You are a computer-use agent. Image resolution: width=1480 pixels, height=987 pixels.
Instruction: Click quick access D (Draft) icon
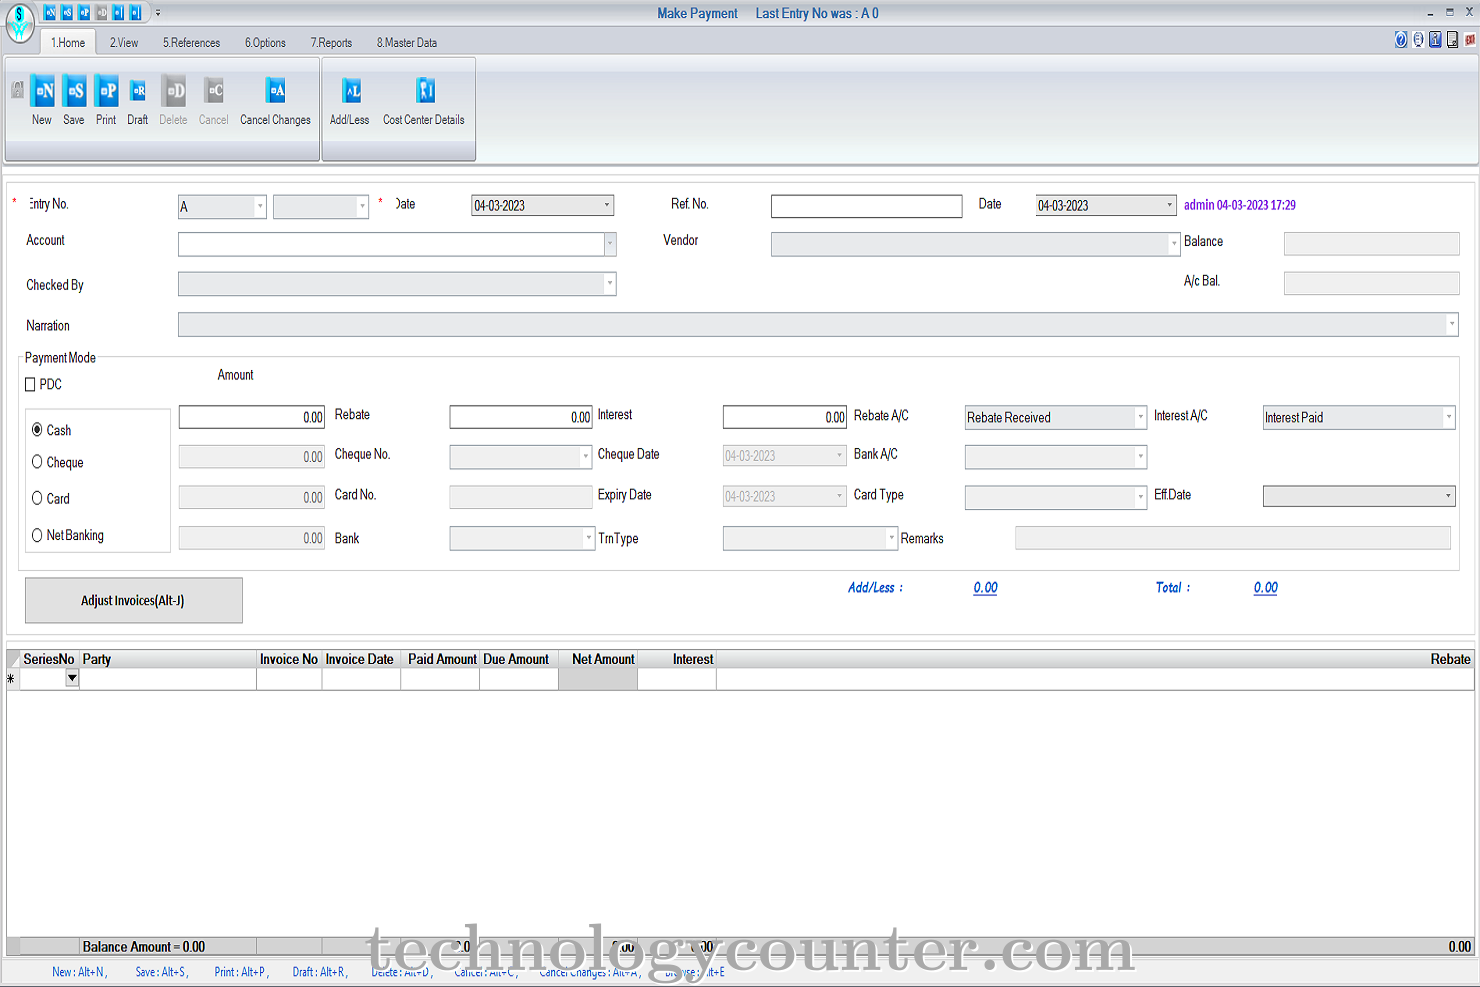click(101, 12)
